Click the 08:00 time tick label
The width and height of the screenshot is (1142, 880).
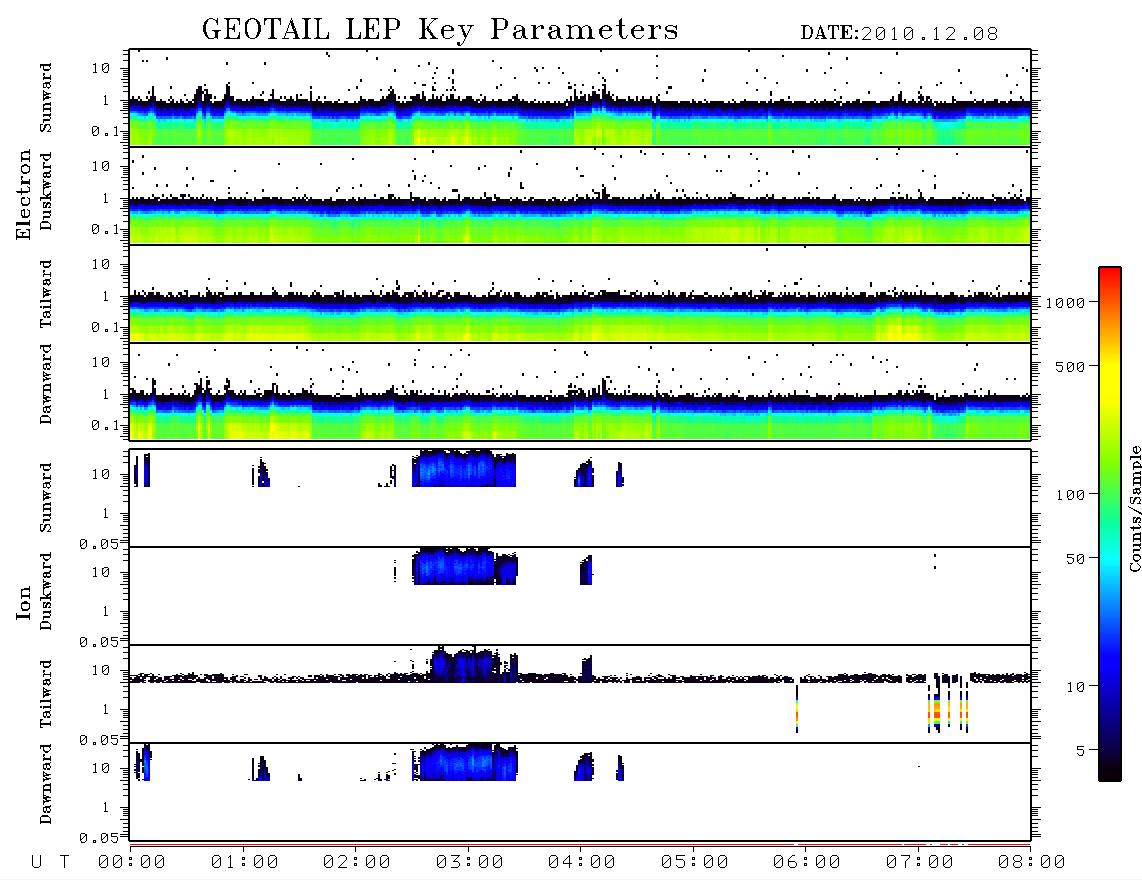coord(1031,863)
